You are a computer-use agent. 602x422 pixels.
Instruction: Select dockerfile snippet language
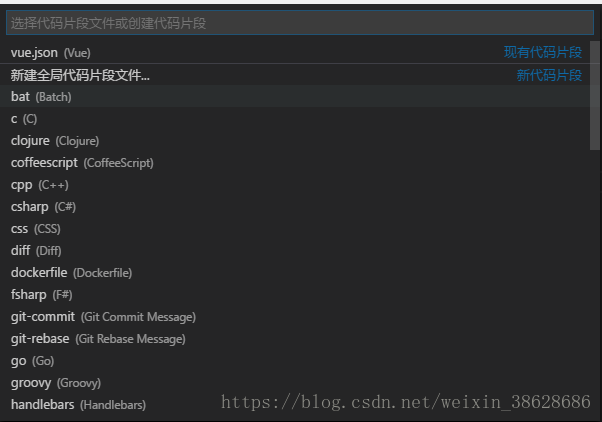pos(71,273)
